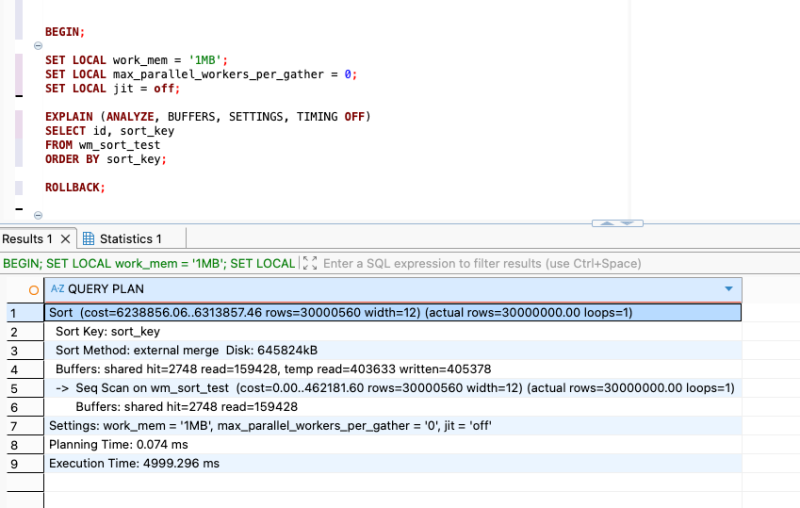800x508 pixels.
Task: Click the up arrow on the panel divider
Action: coord(607,223)
